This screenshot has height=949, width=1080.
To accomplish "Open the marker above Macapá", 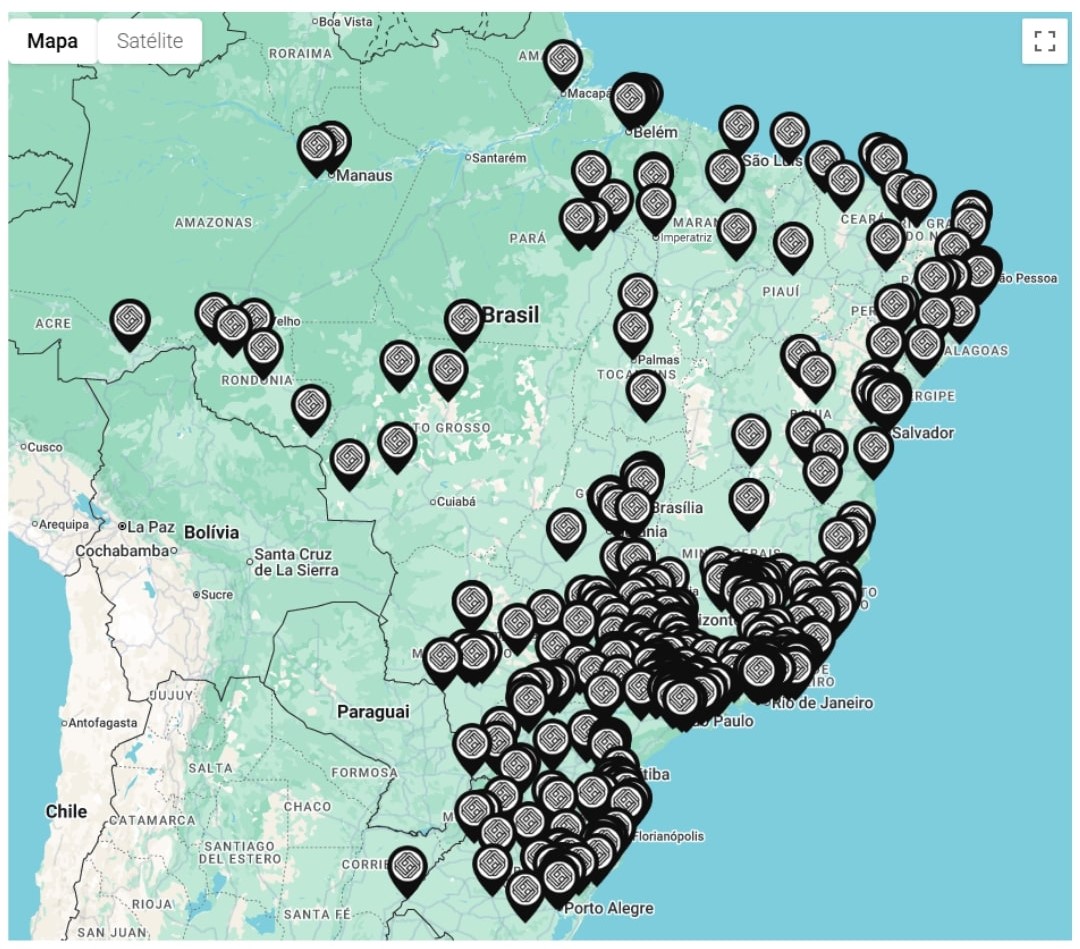I will pos(563,62).
